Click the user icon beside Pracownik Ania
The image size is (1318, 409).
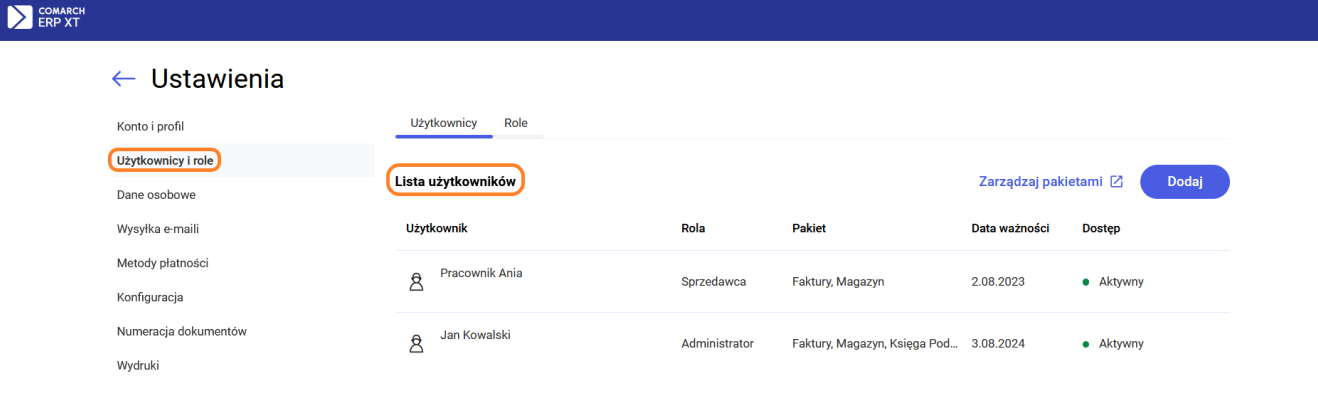click(x=417, y=282)
